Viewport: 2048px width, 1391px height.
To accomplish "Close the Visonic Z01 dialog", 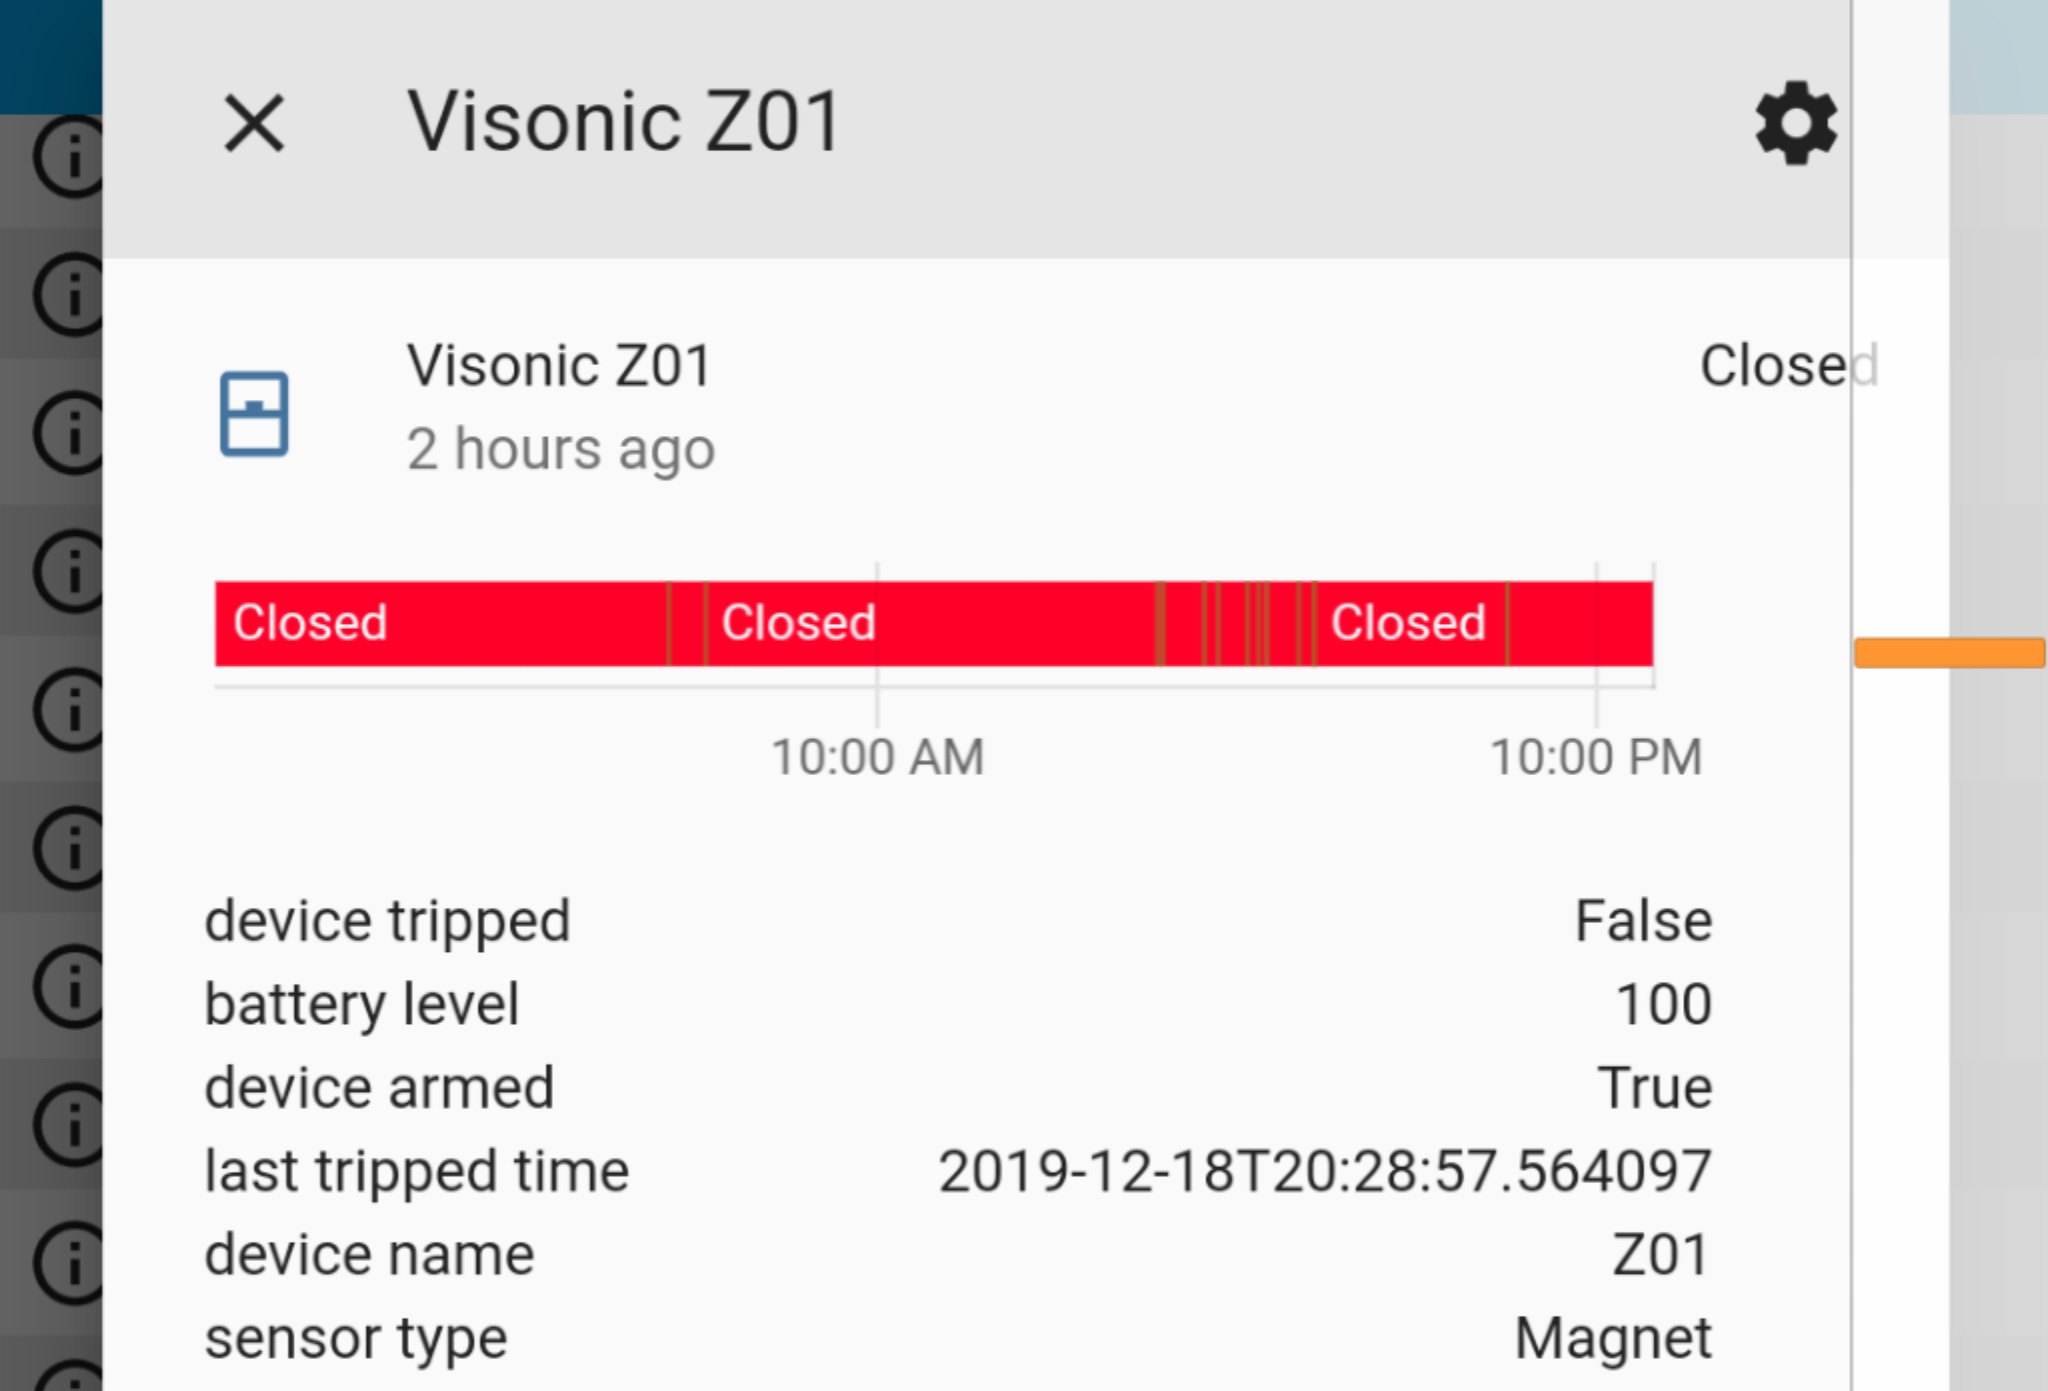I will pyautogui.click(x=253, y=122).
